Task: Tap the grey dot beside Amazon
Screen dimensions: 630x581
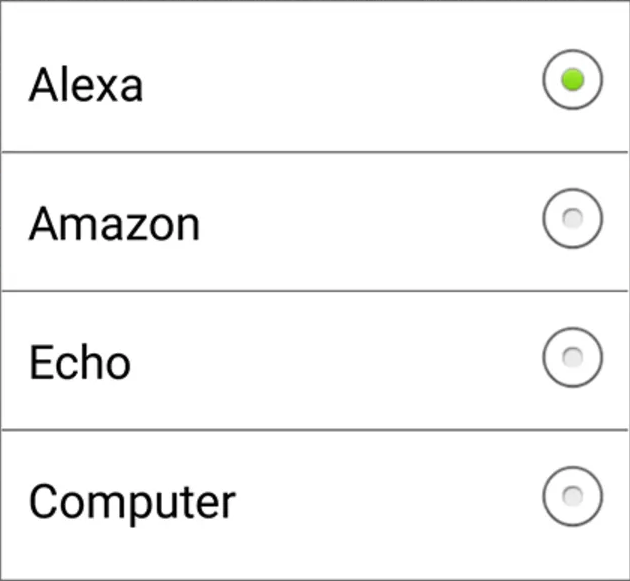Action: 573,218
